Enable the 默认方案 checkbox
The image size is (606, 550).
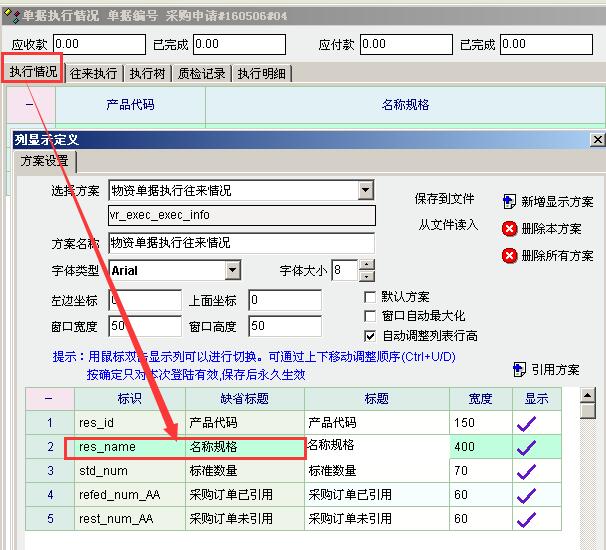(x=371, y=297)
